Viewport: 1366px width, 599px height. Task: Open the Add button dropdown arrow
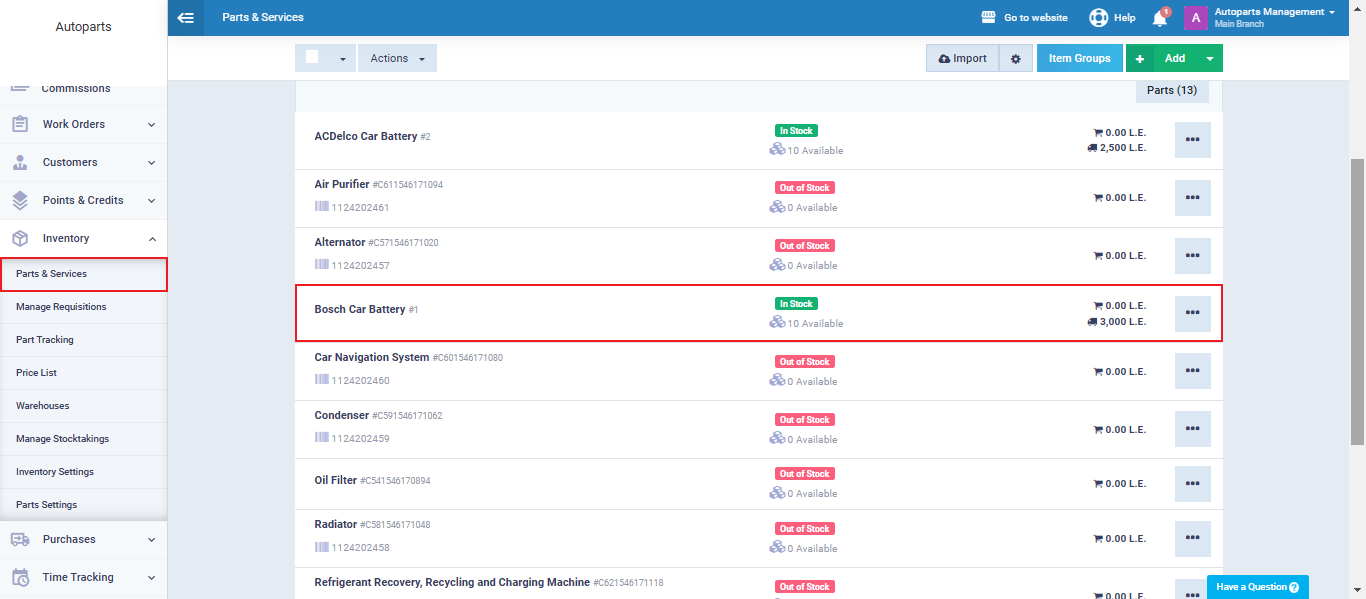(x=1210, y=58)
